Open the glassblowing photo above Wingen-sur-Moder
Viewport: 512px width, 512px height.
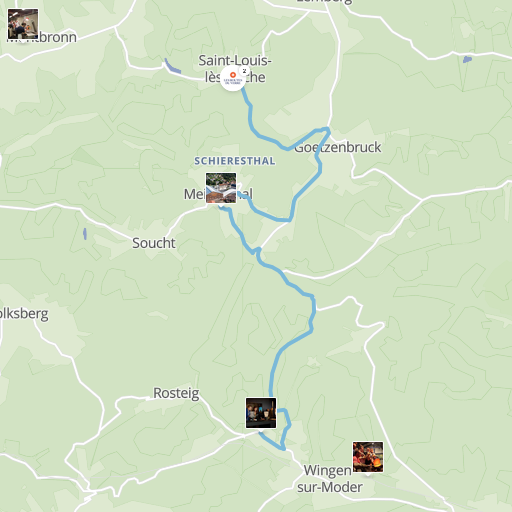click(368, 457)
